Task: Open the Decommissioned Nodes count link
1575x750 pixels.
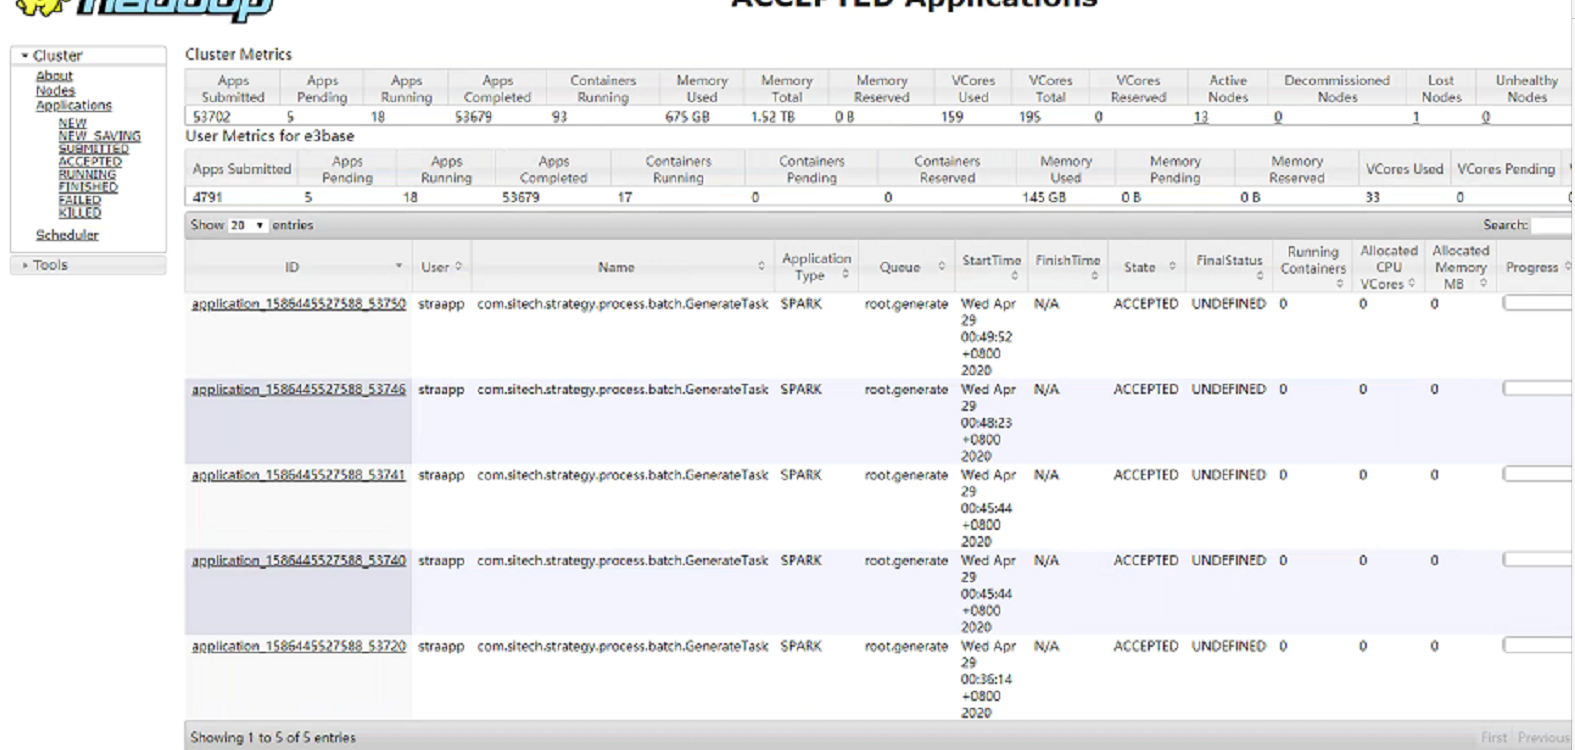Action: pos(1278,117)
